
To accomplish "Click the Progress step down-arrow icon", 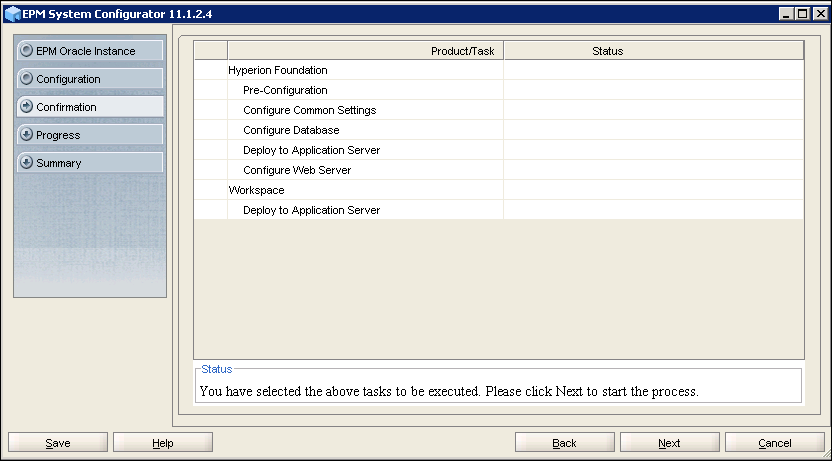I will [26, 134].
